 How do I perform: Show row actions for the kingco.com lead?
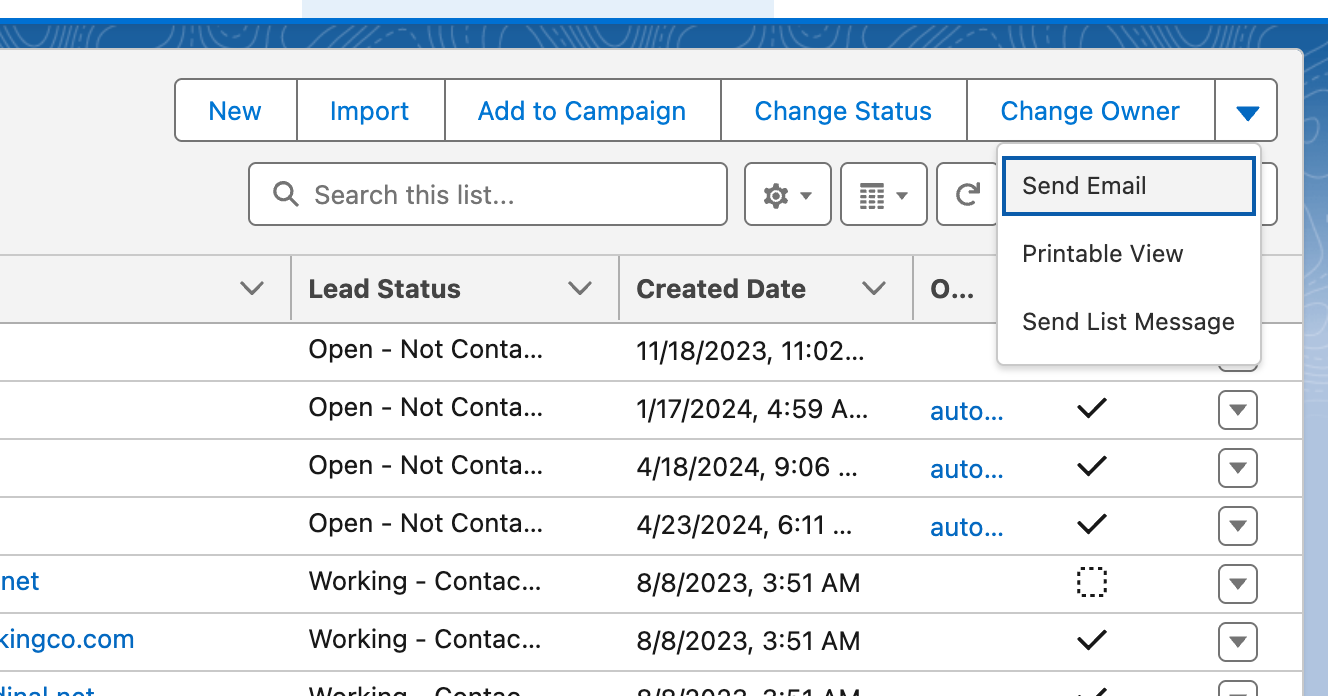click(x=1238, y=642)
